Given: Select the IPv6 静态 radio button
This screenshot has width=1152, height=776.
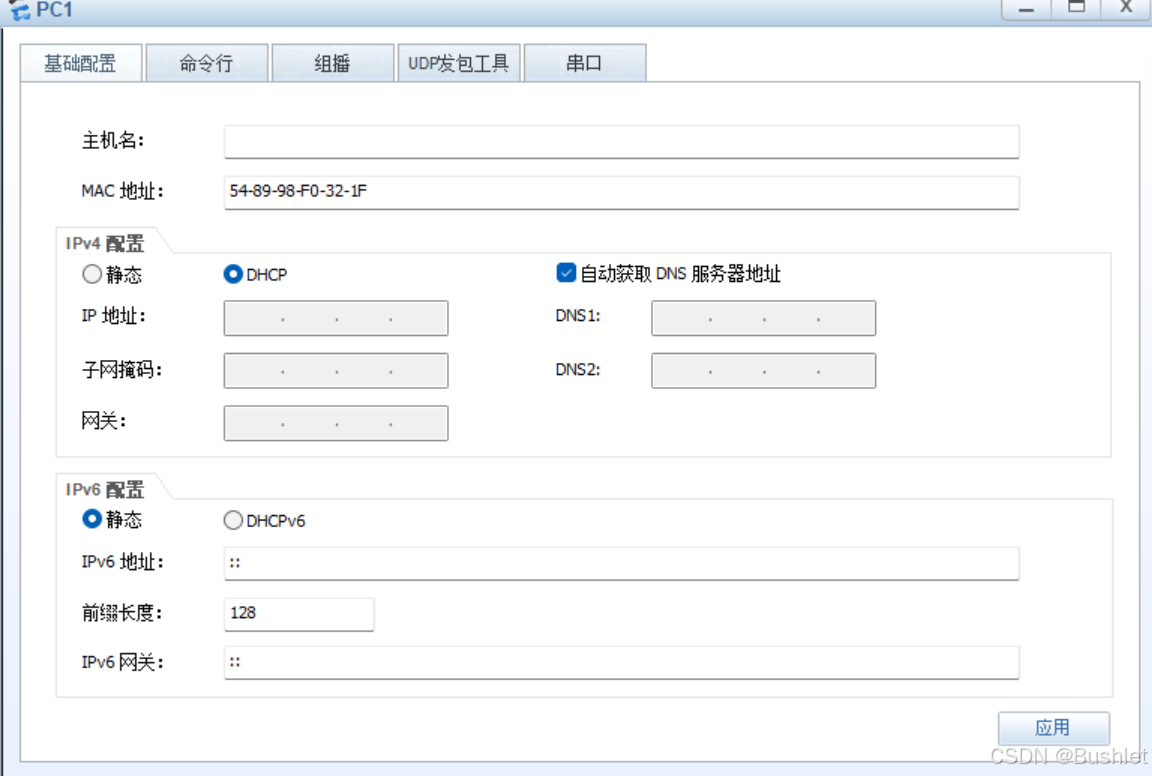Looking at the screenshot, I should pyautogui.click(x=92, y=519).
